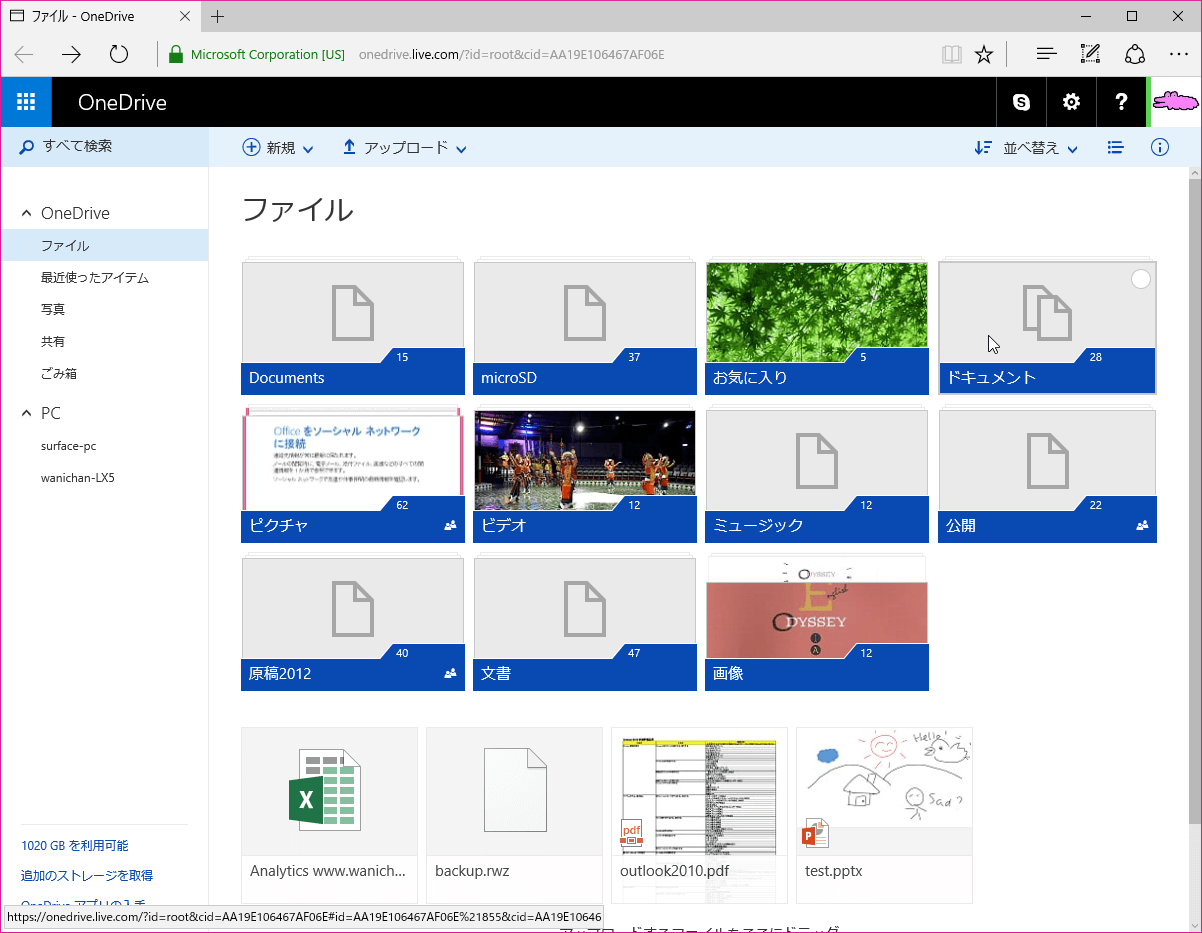Viewport: 1202px width, 933px height.
Task: Open the Edge hub icon
Action: tap(1046, 54)
